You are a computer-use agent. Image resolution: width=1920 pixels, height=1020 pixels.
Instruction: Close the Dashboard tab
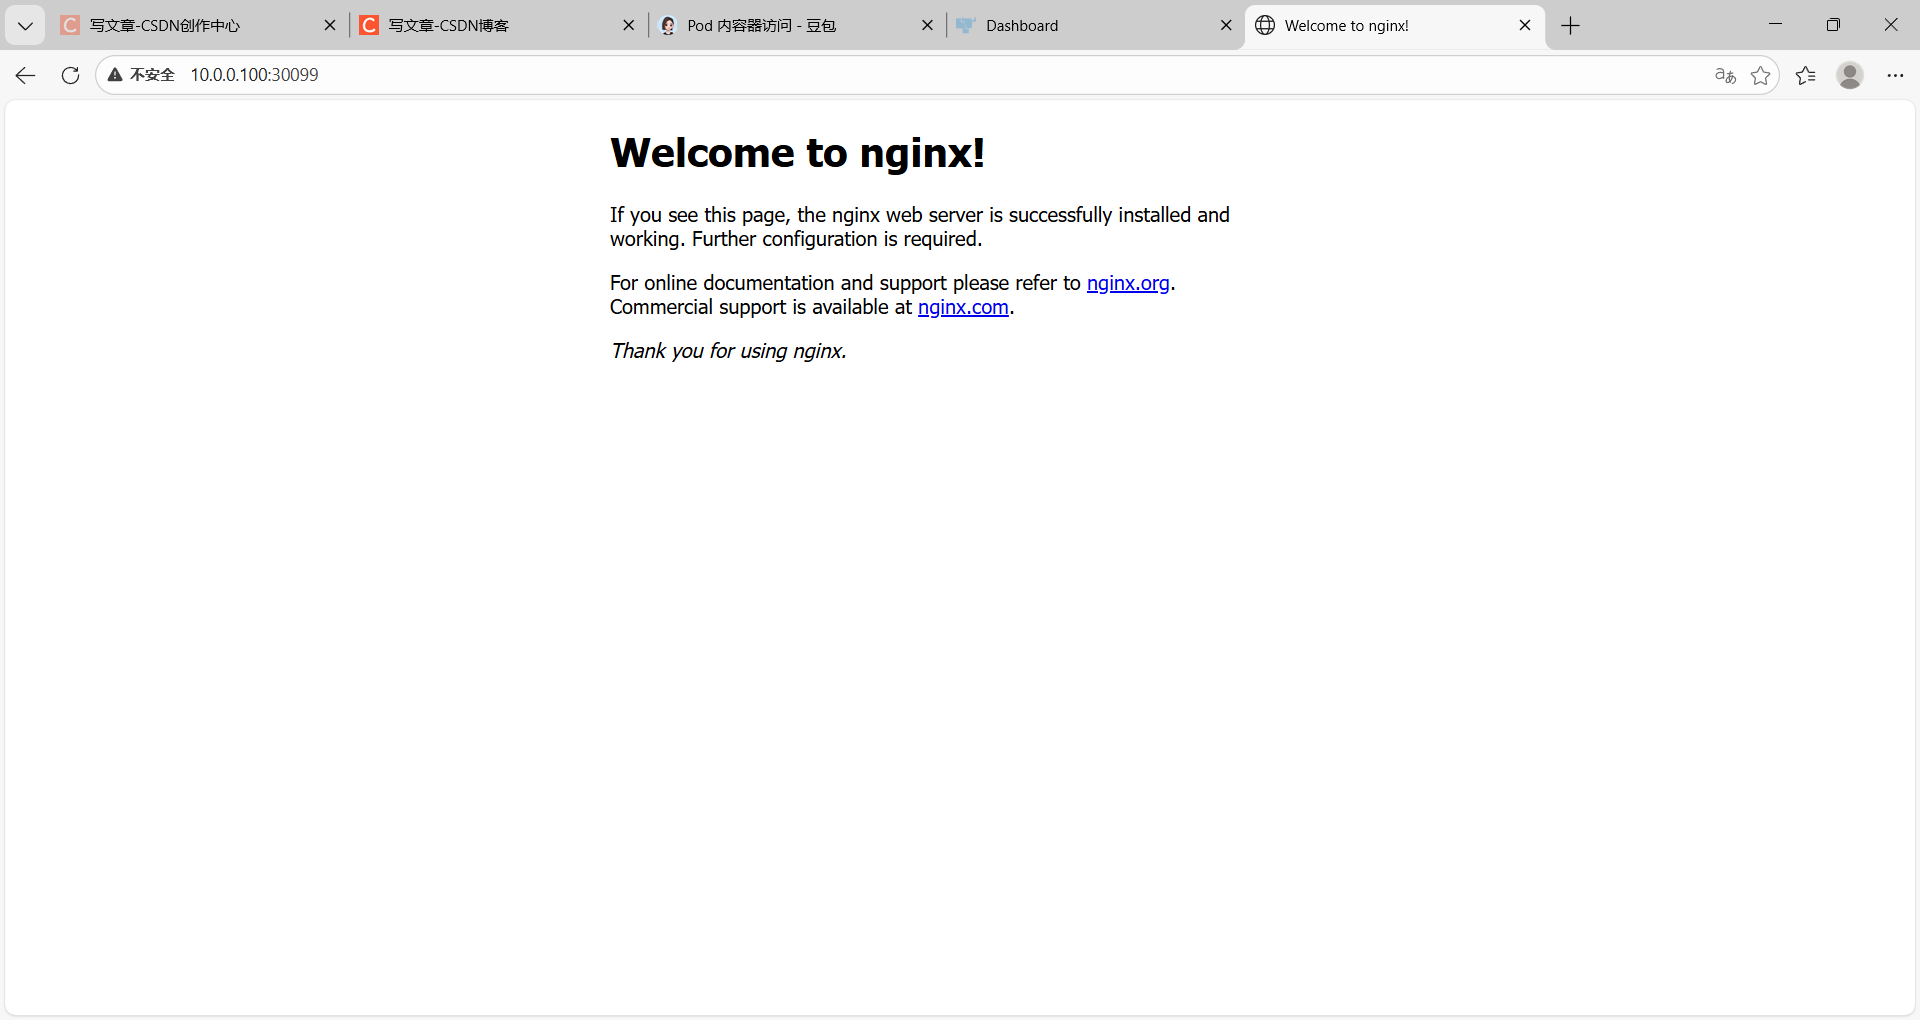(x=1226, y=26)
